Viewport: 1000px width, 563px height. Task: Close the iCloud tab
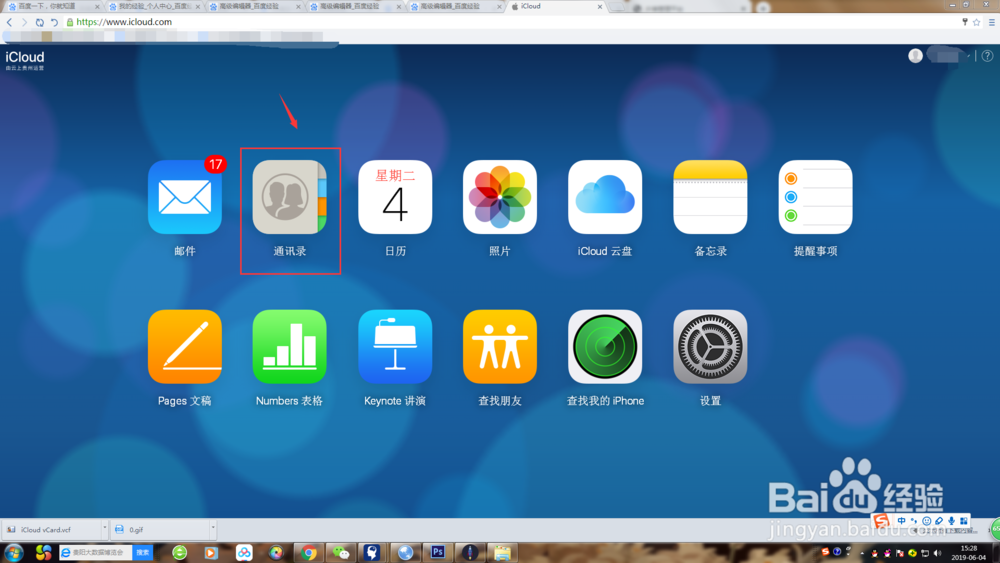pos(599,6)
